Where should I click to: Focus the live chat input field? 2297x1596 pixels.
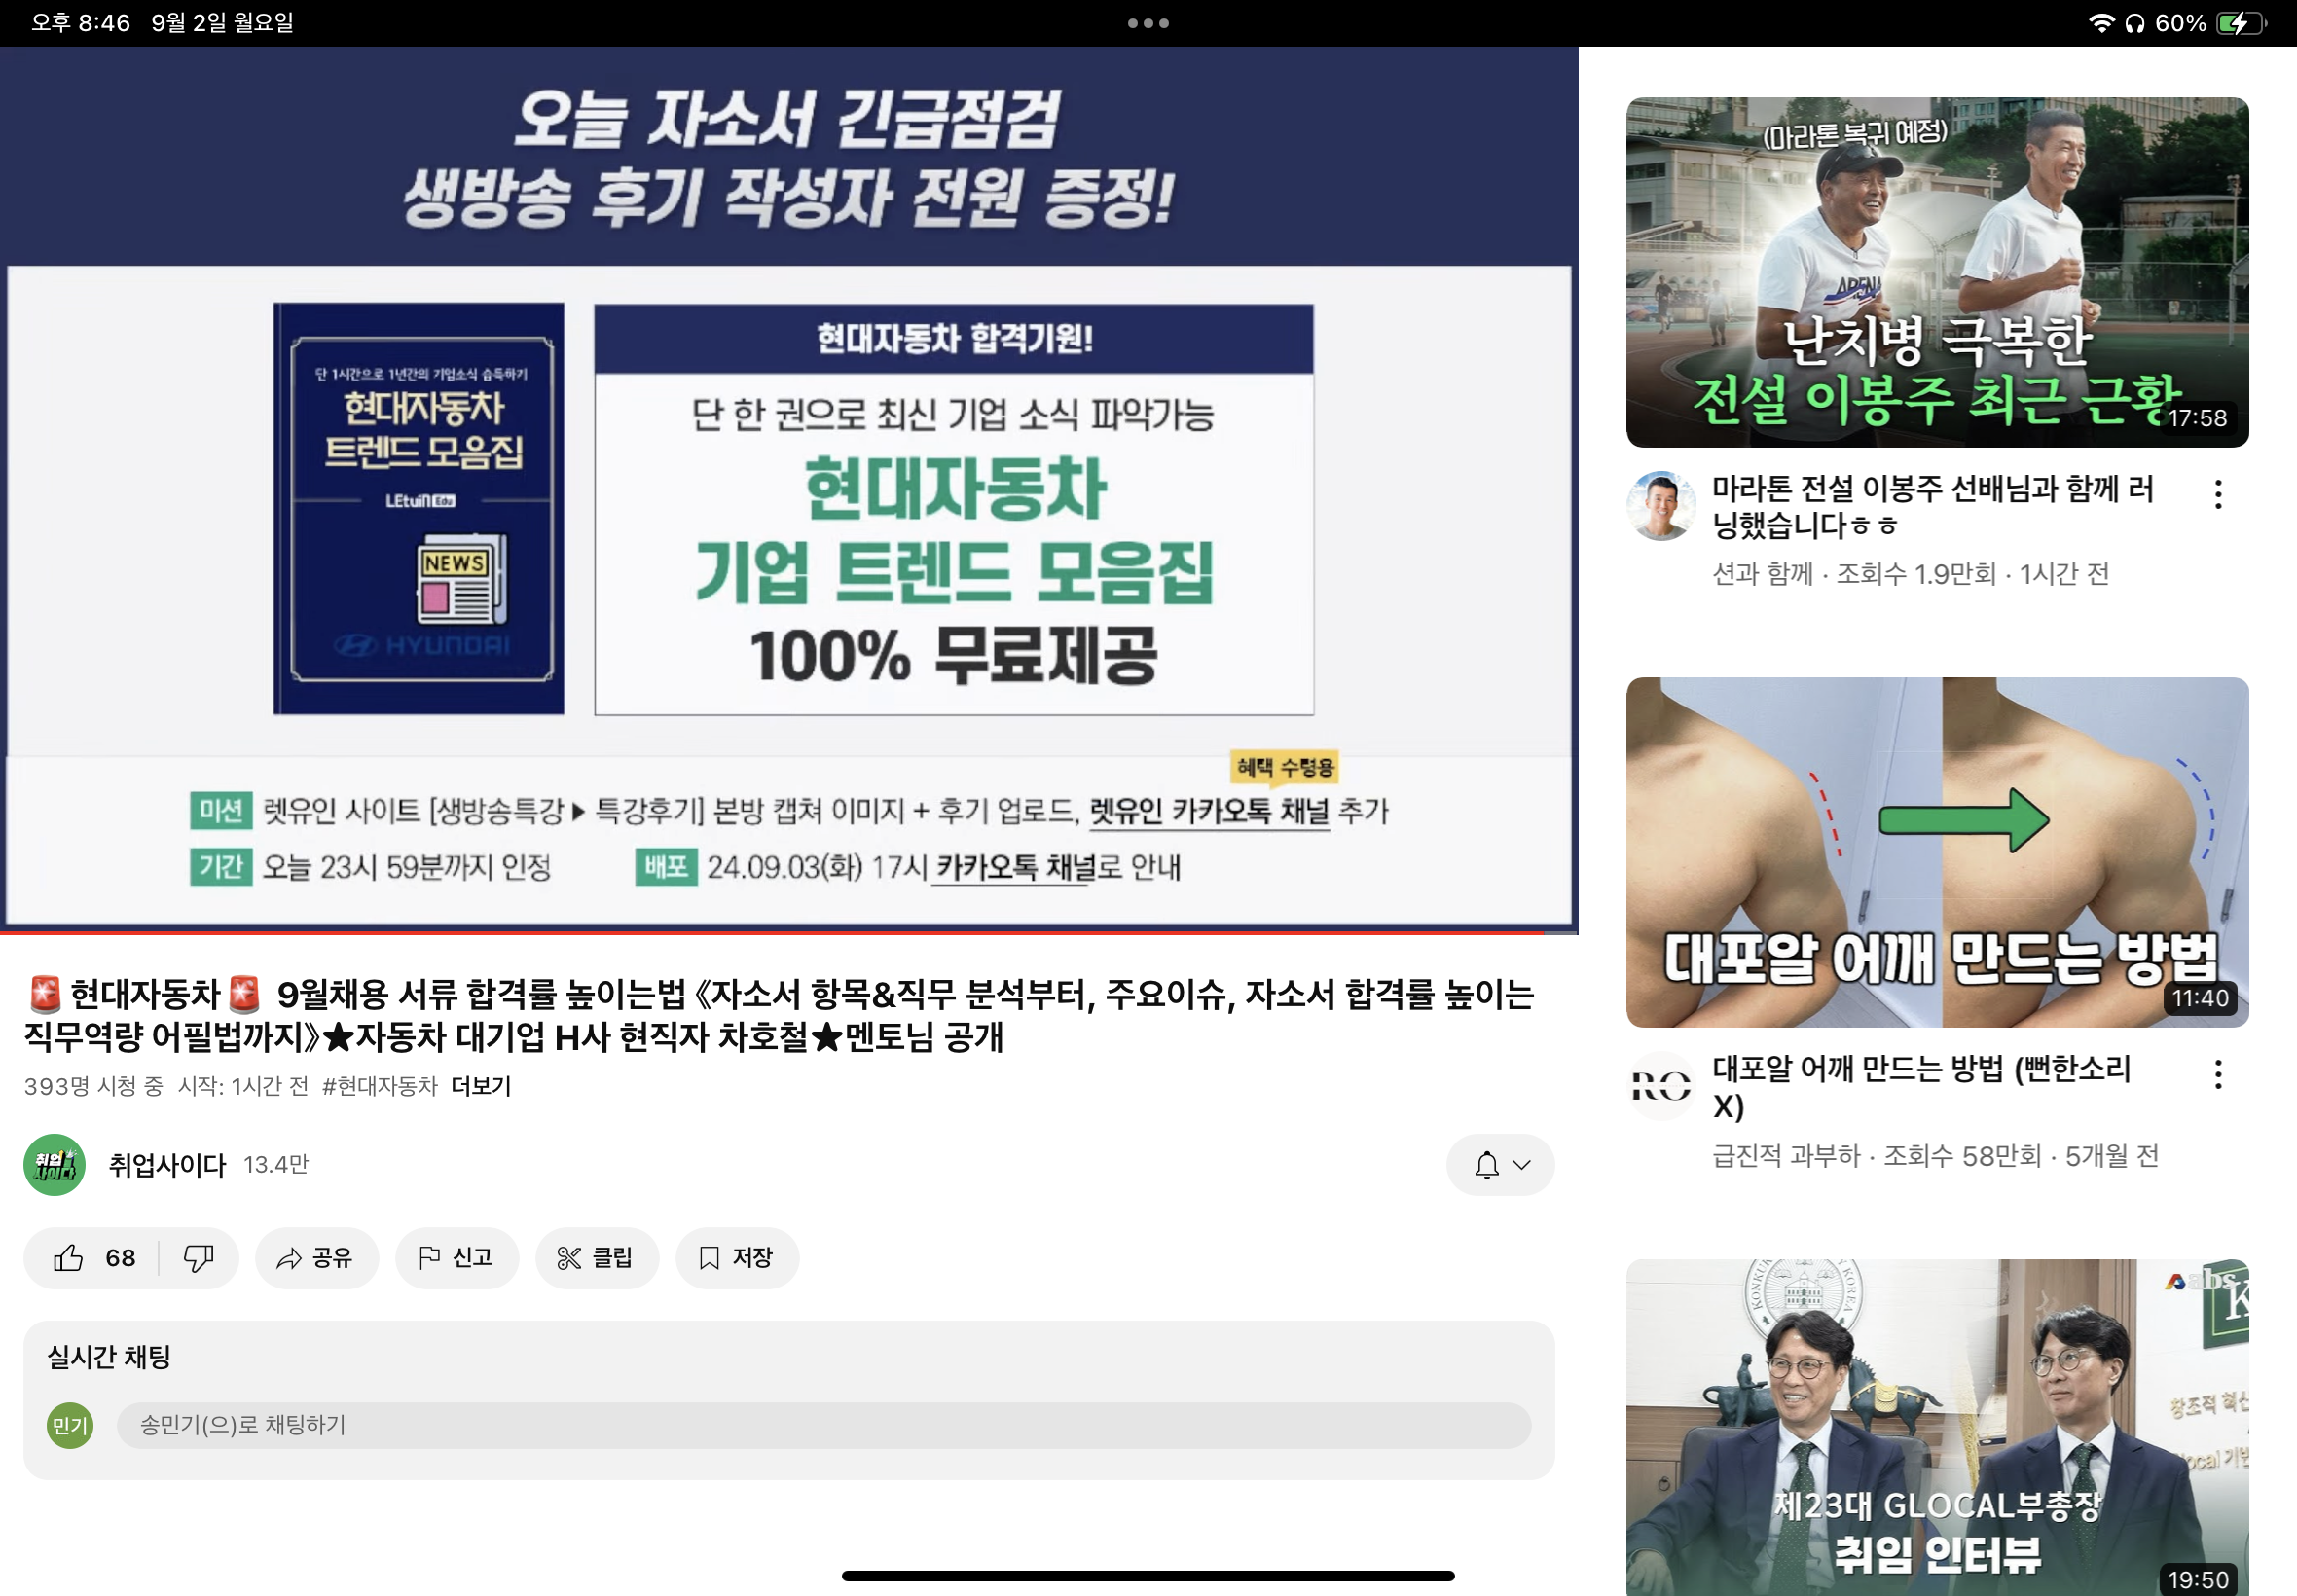click(x=824, y=1425)
